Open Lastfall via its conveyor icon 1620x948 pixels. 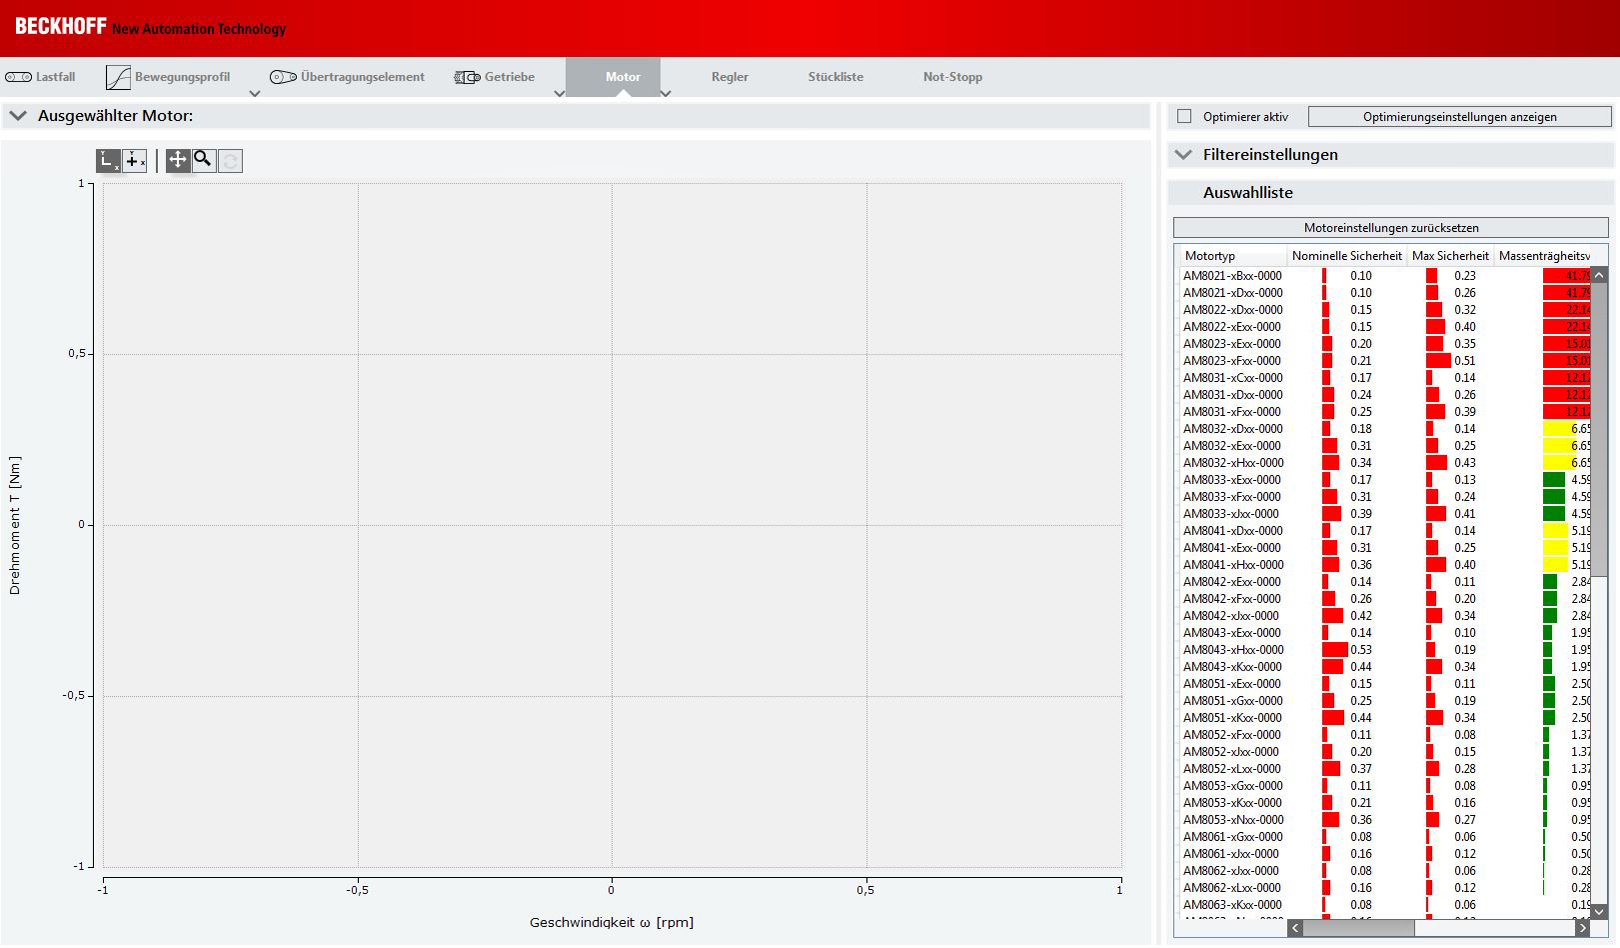click(18, 77)
